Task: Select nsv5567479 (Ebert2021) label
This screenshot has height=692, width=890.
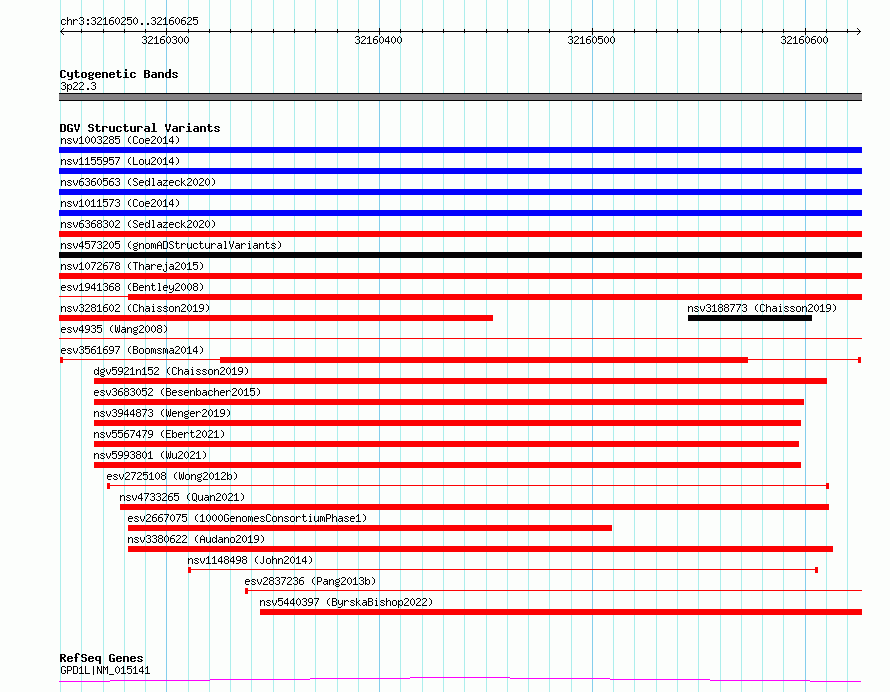Action: coord(159,434)
